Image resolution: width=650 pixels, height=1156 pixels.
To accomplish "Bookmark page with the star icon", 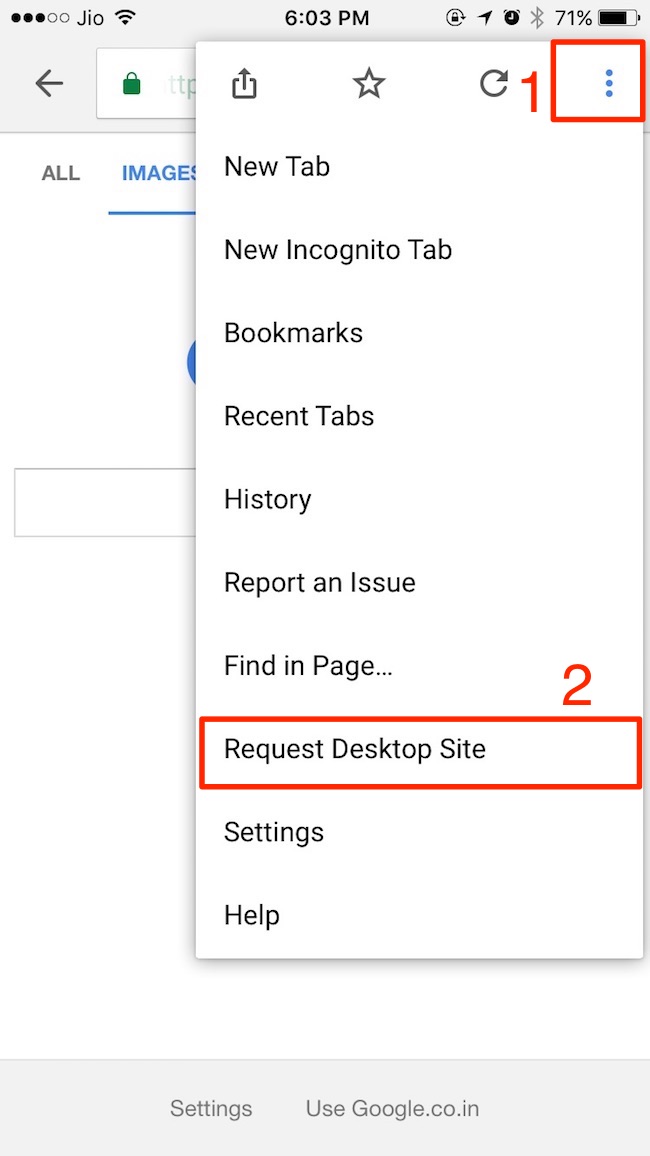I will click(369, 84).
